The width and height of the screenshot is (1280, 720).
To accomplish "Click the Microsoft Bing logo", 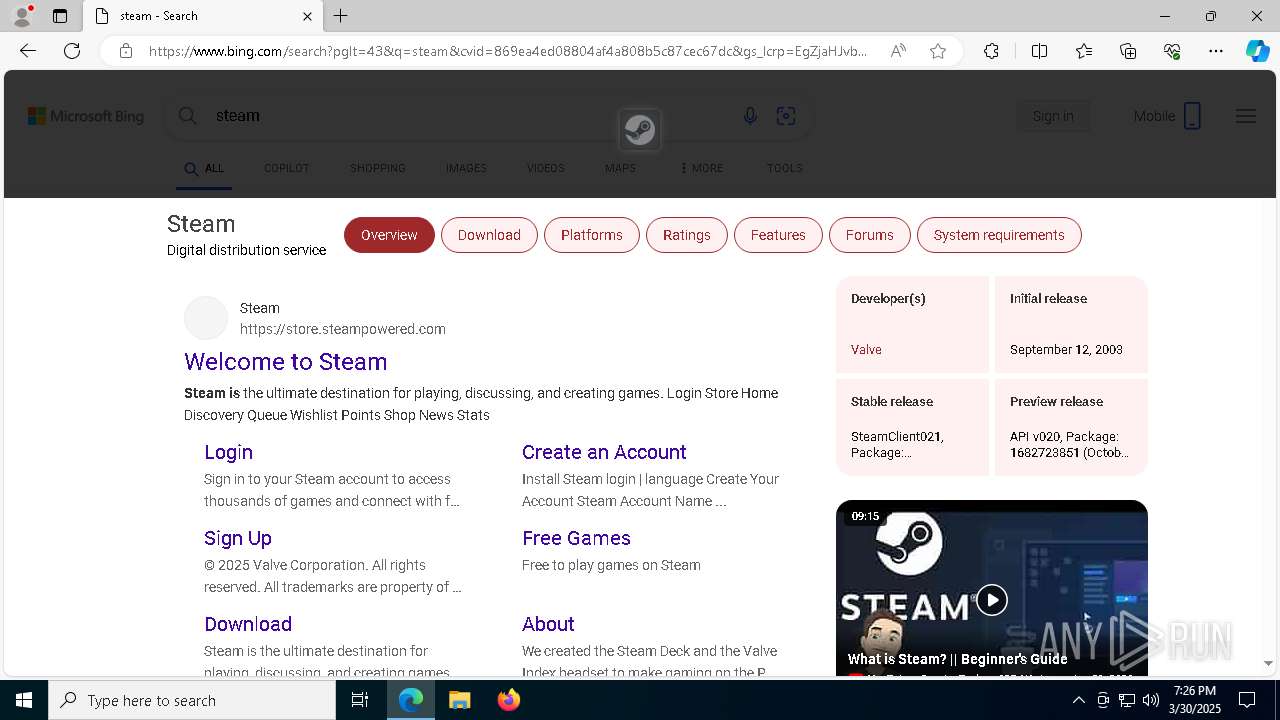I will tap(86, 116).
